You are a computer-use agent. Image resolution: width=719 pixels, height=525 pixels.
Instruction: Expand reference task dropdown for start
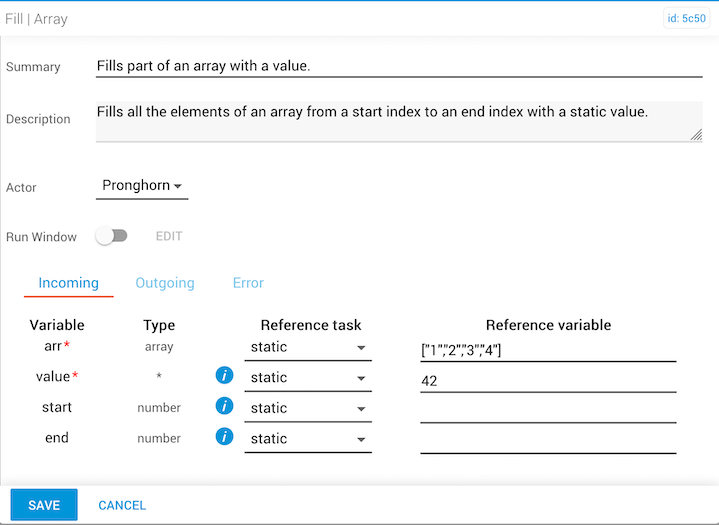307,408
